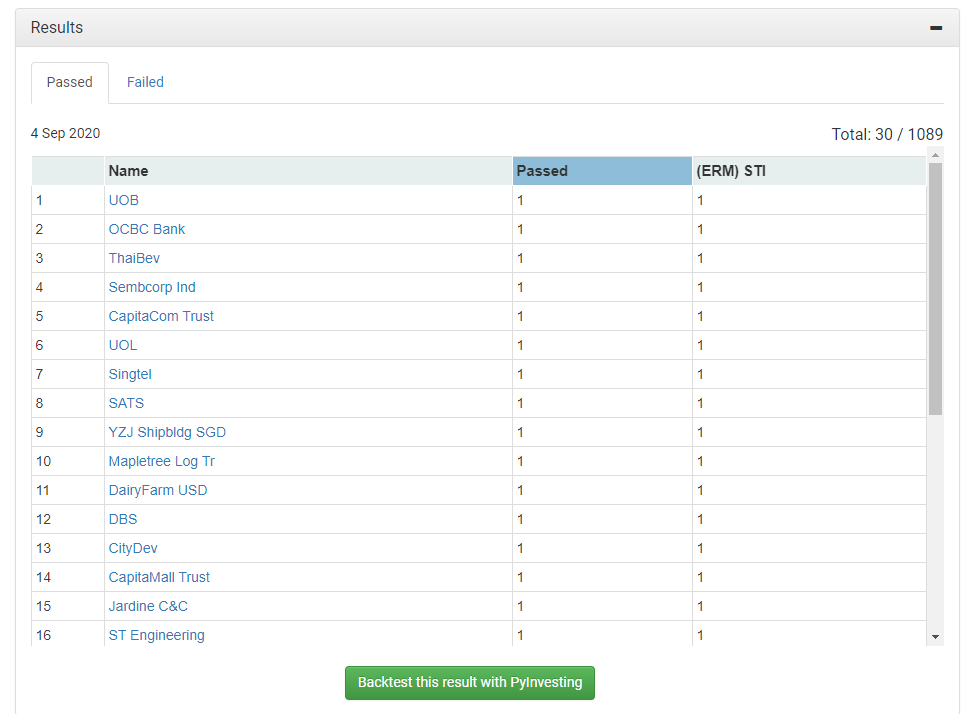Open the CapitaMall Trust link
The width and height of the screenshot is (977, 714).
(159, 577)
